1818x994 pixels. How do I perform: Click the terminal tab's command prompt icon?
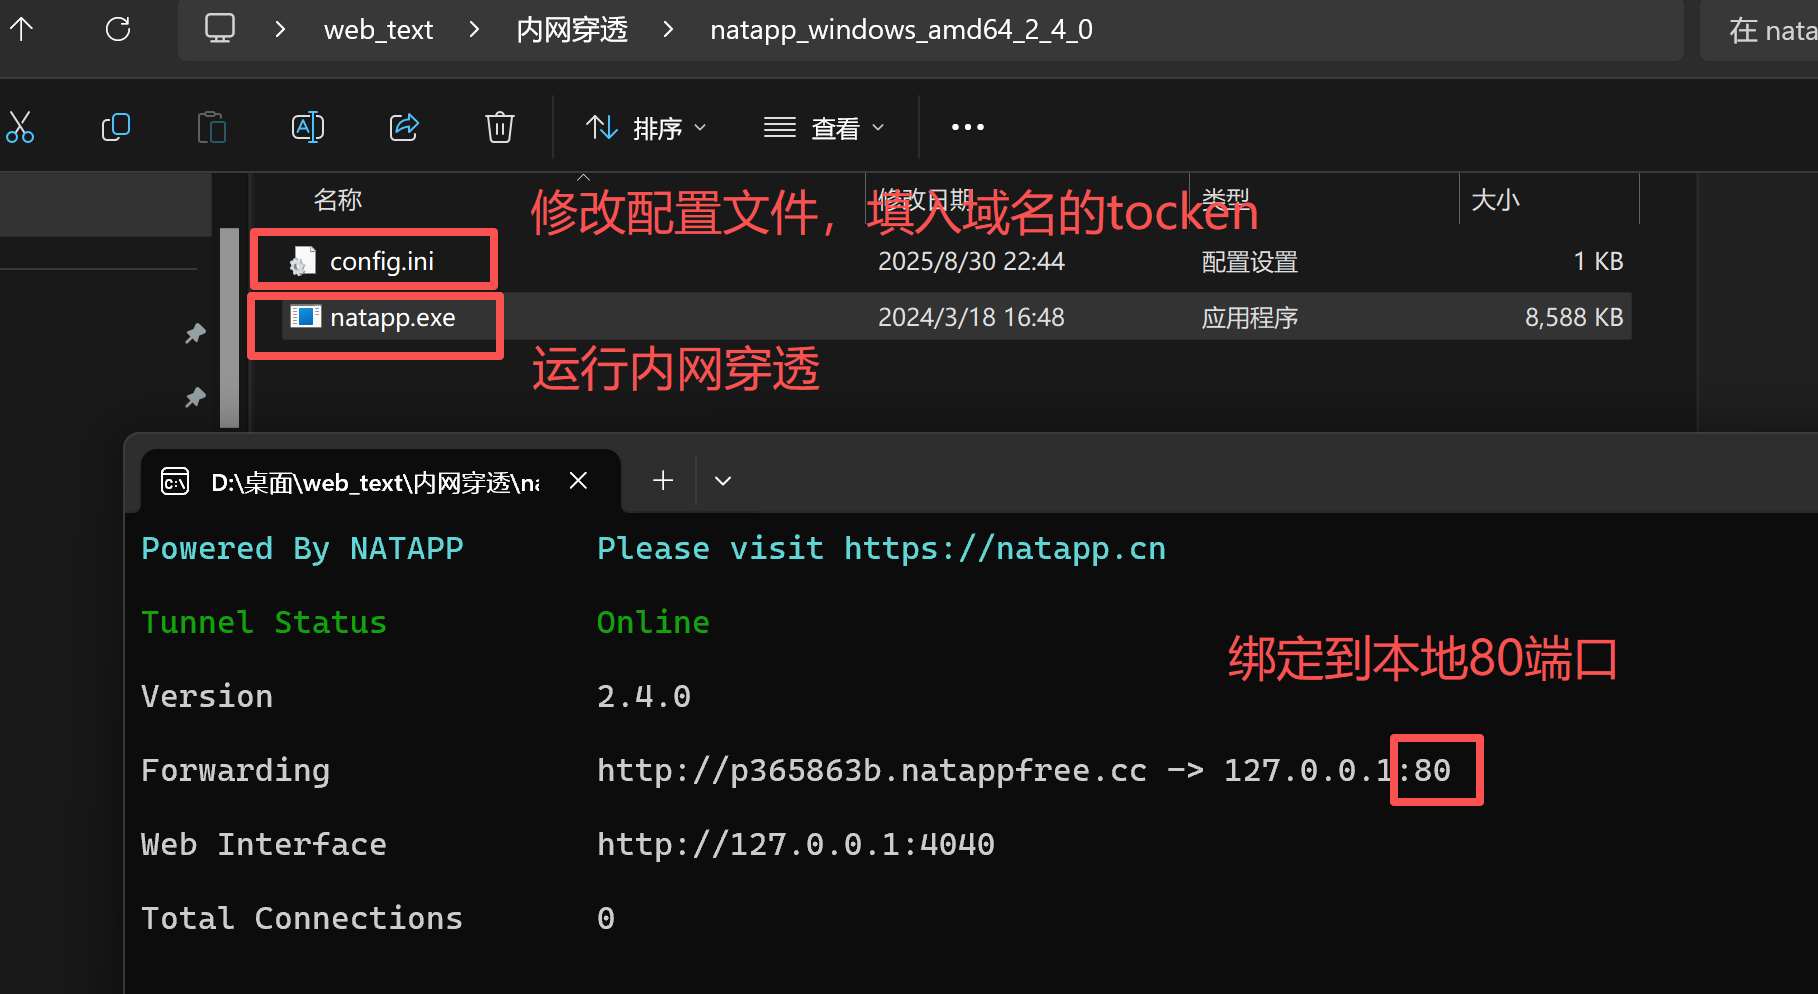click(175, 482)
